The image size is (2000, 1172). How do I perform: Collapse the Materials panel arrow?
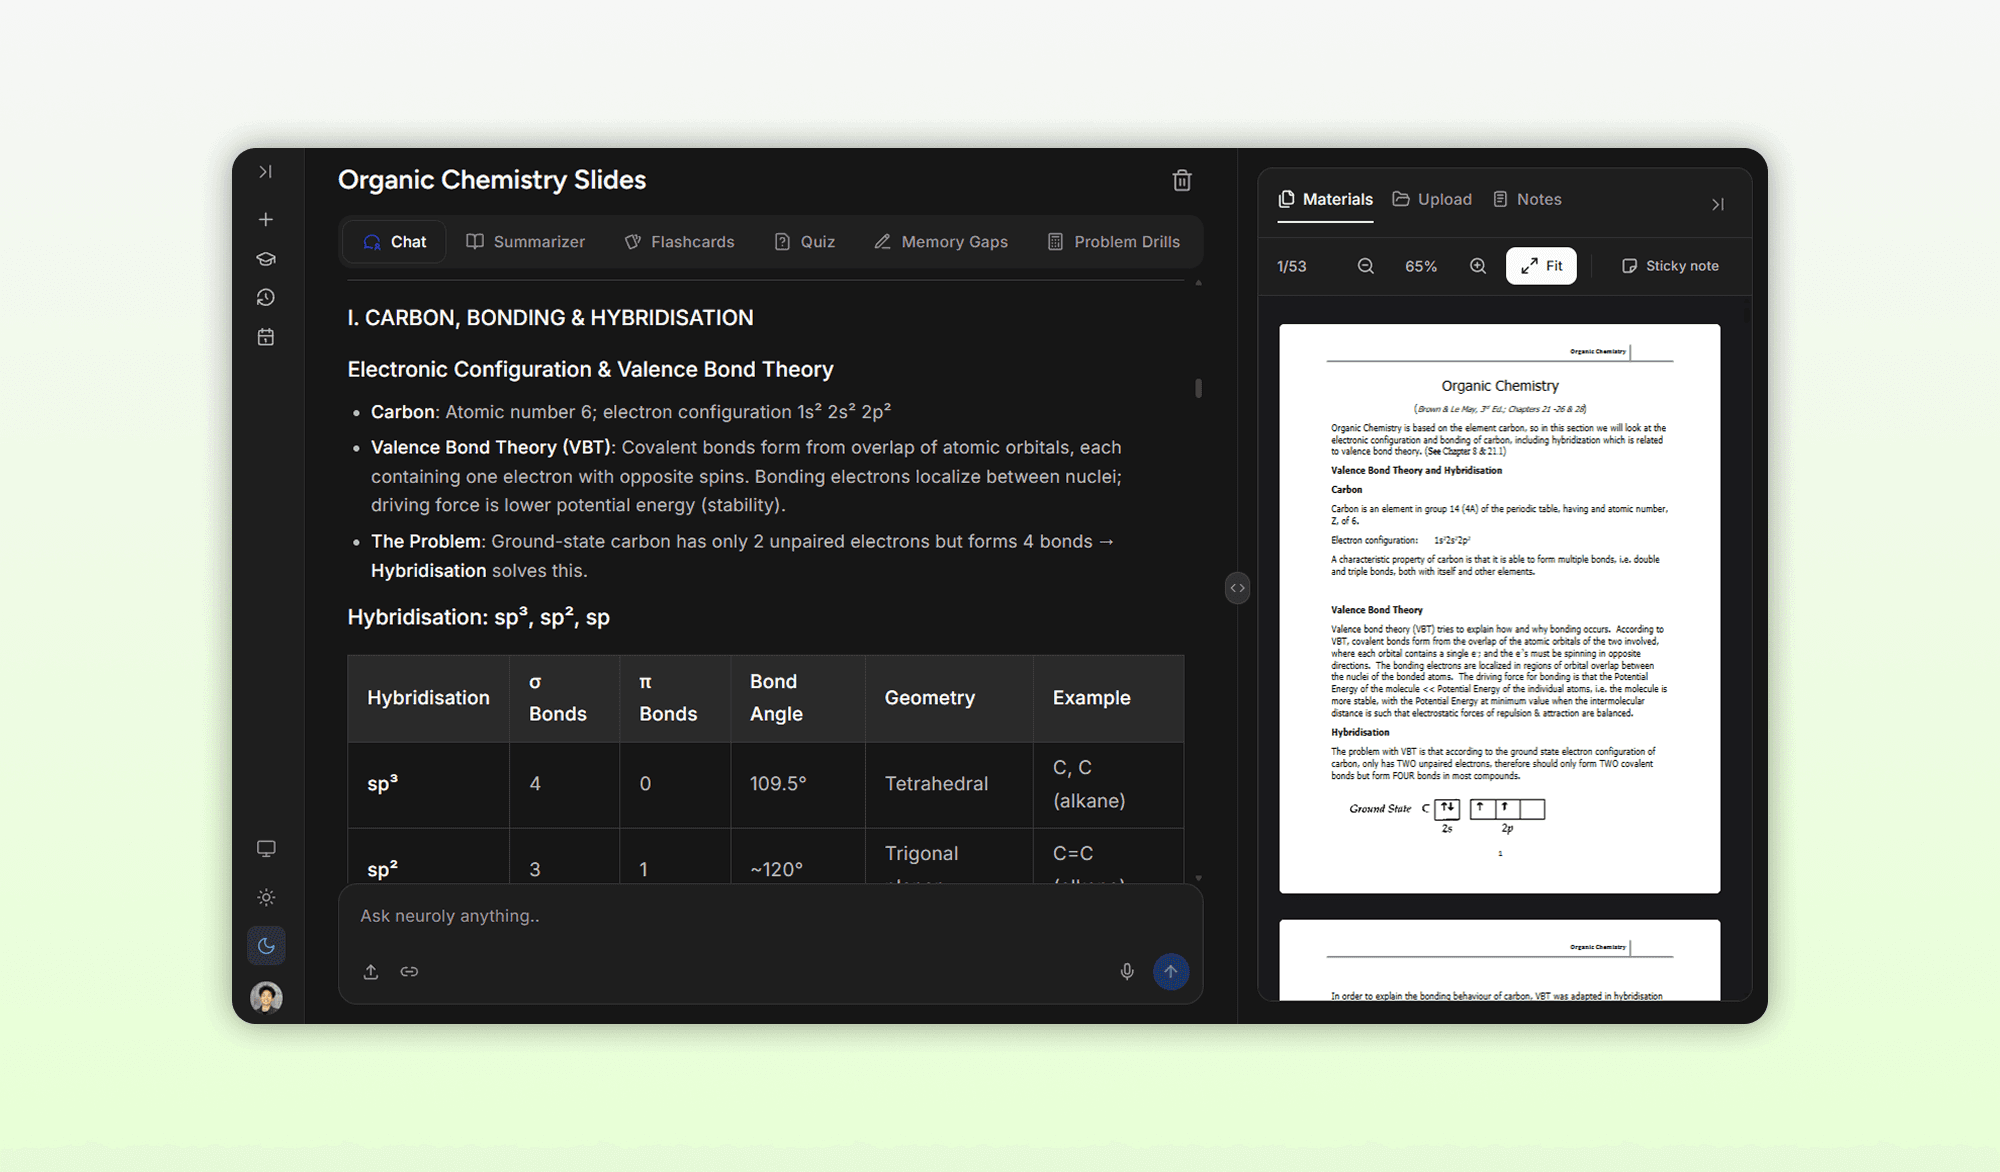[1717, 204]
